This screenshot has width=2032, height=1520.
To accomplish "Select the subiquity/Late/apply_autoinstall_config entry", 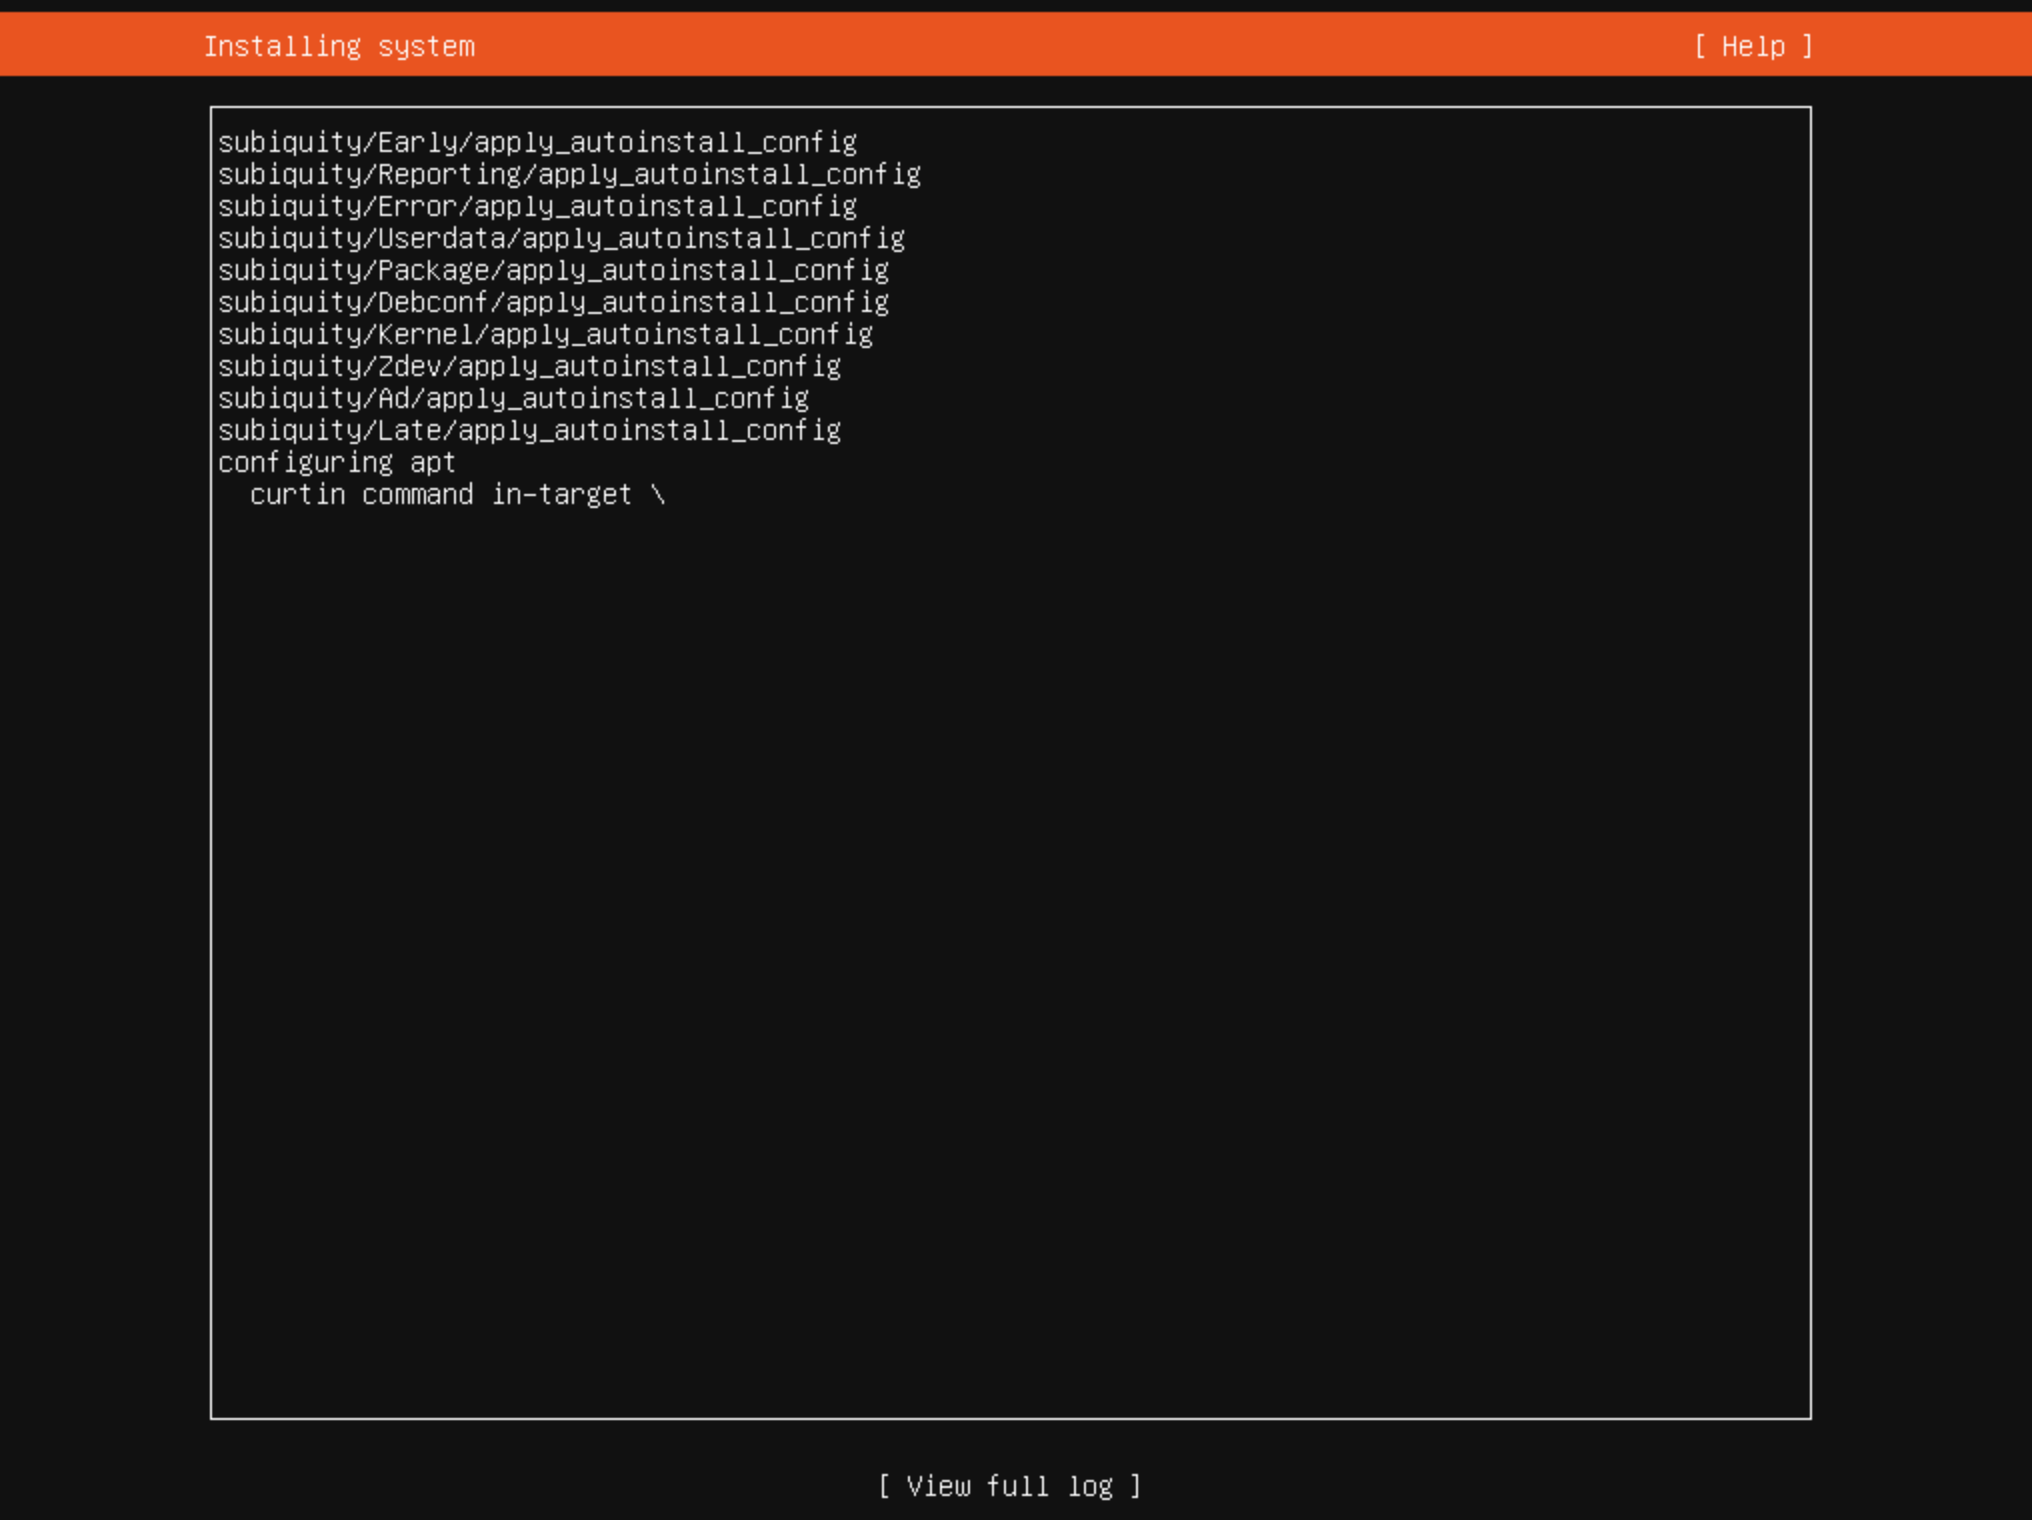I will pos(529,430).
